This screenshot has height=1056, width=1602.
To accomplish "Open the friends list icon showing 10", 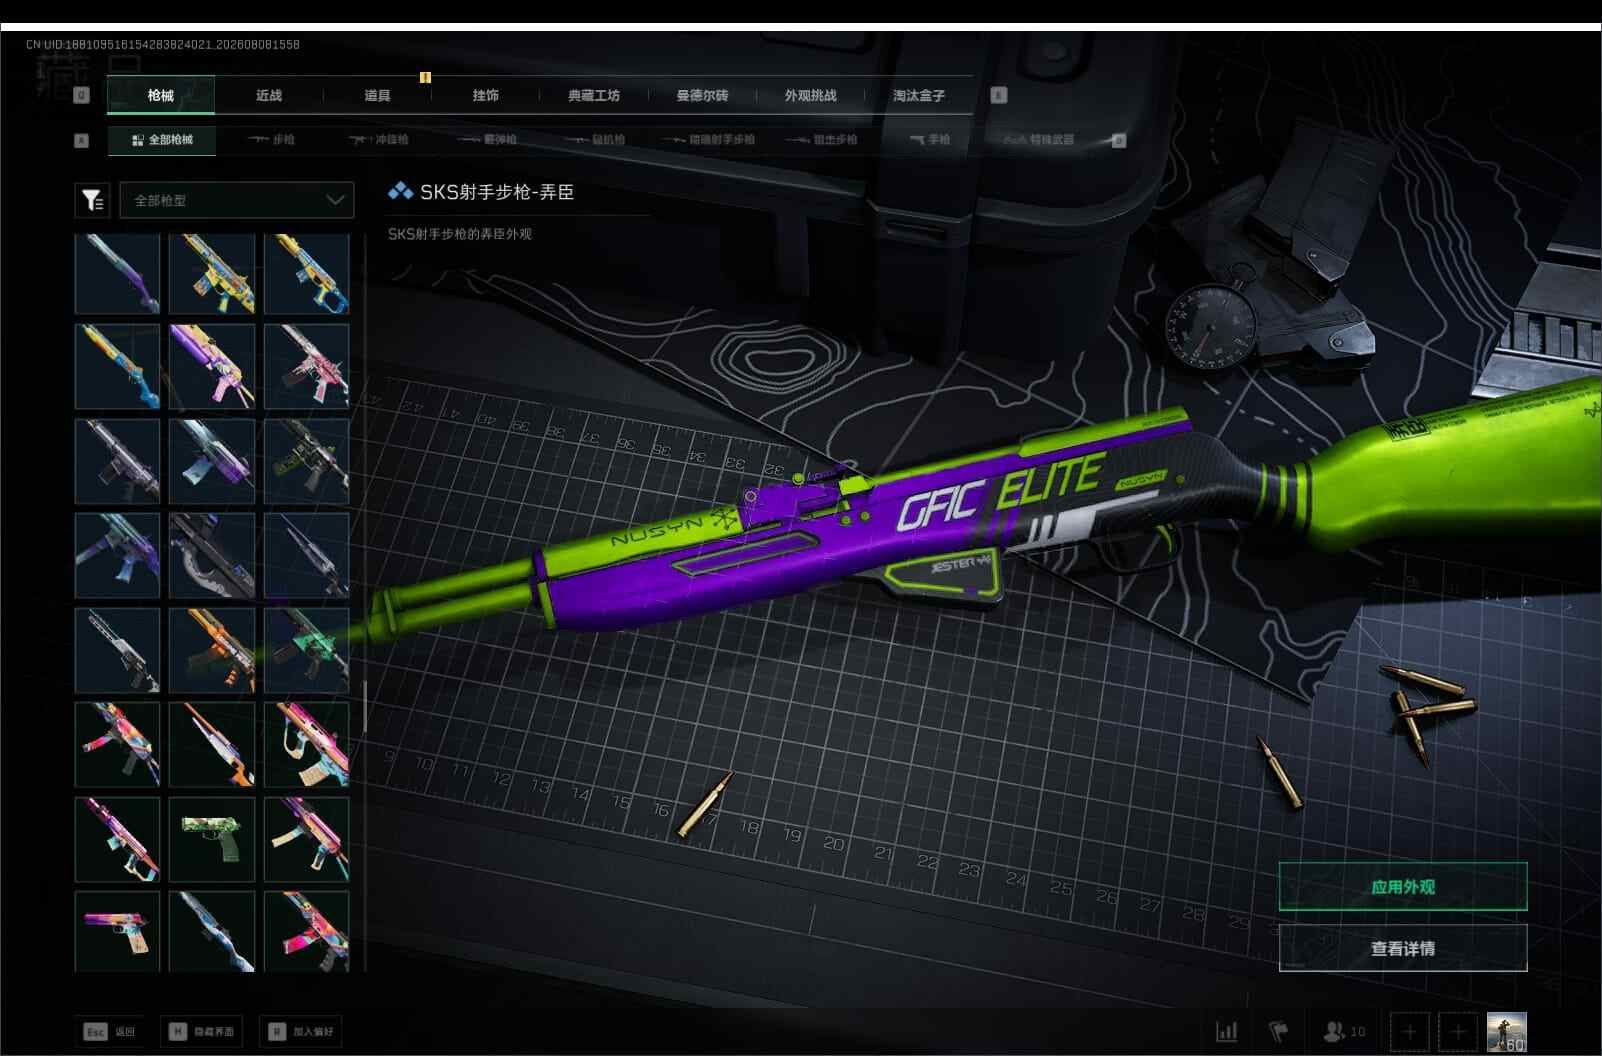I will tap(1344, 1031).
